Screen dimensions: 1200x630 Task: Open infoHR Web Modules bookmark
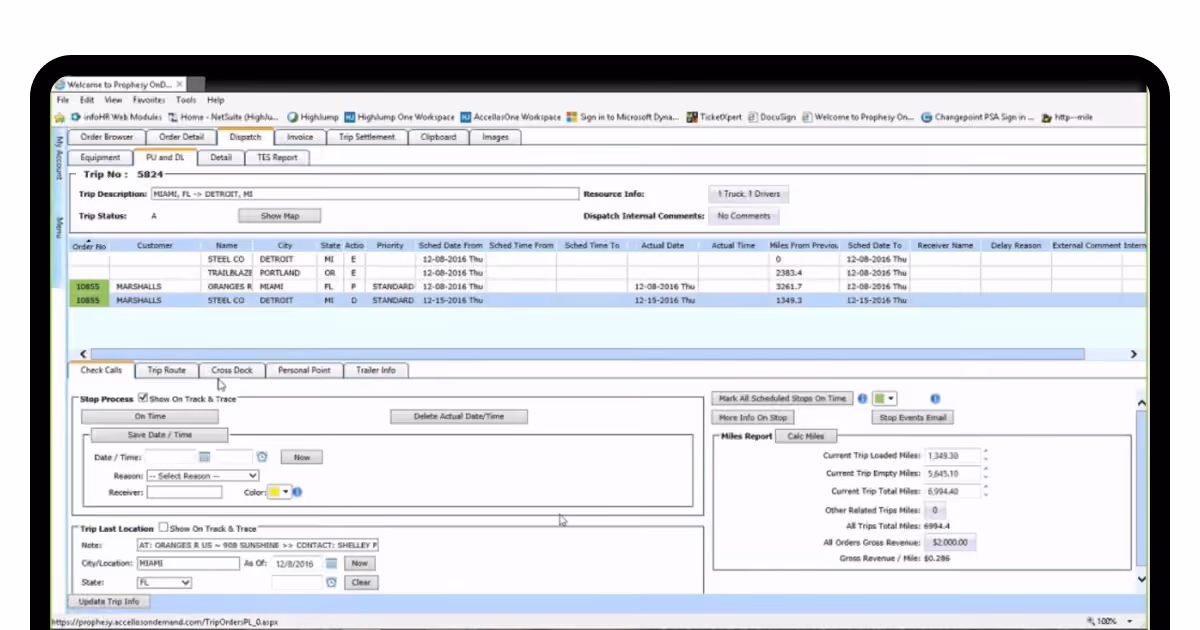click(116, 117)
